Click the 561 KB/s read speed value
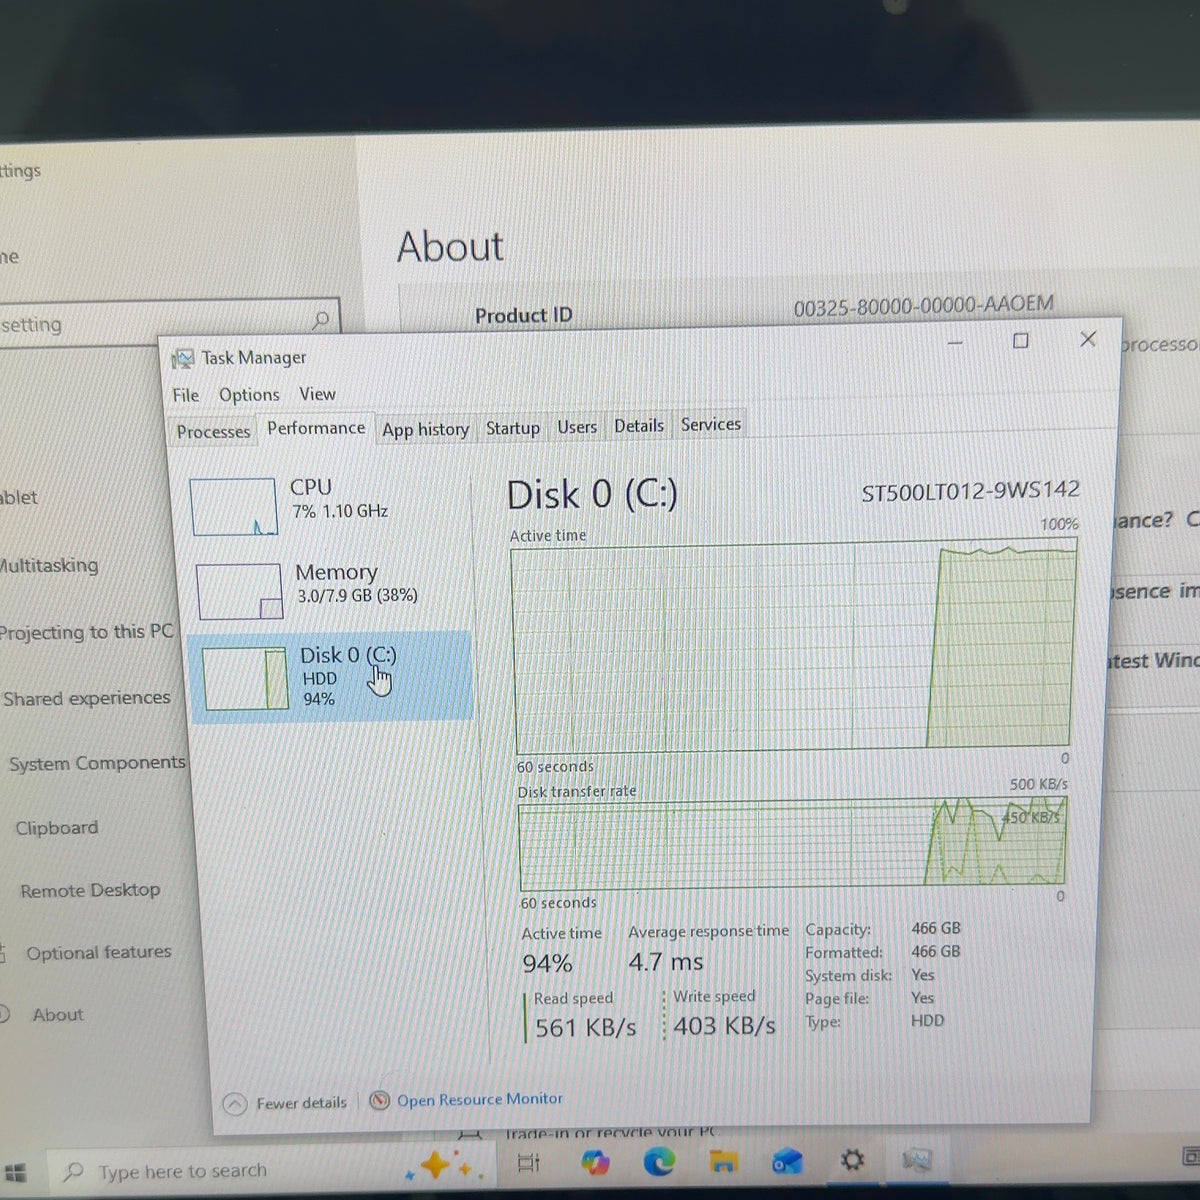The height and width of the screenshot is (1200, 1200). pyautogui.click(x=585, y=1028)
